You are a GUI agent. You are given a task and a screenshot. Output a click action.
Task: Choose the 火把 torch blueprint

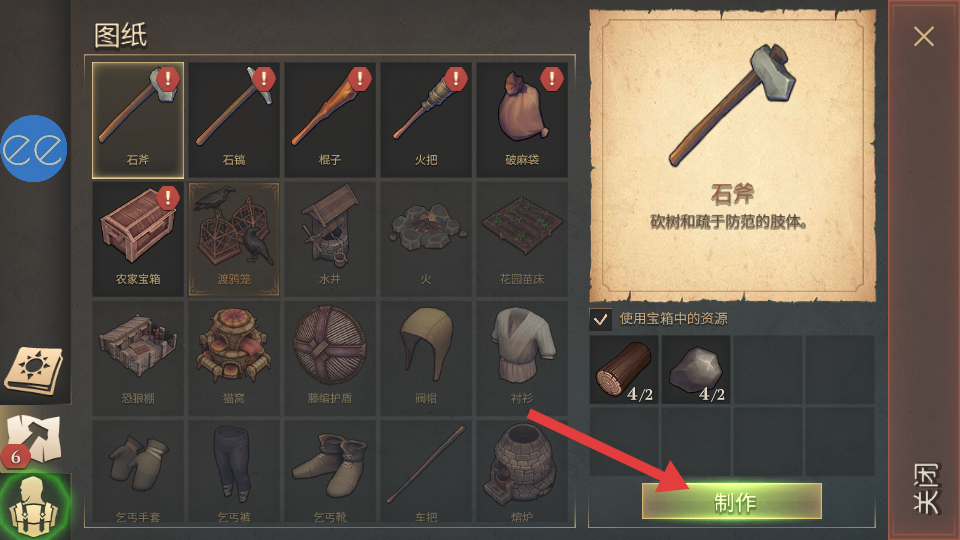tap(426, 120)
